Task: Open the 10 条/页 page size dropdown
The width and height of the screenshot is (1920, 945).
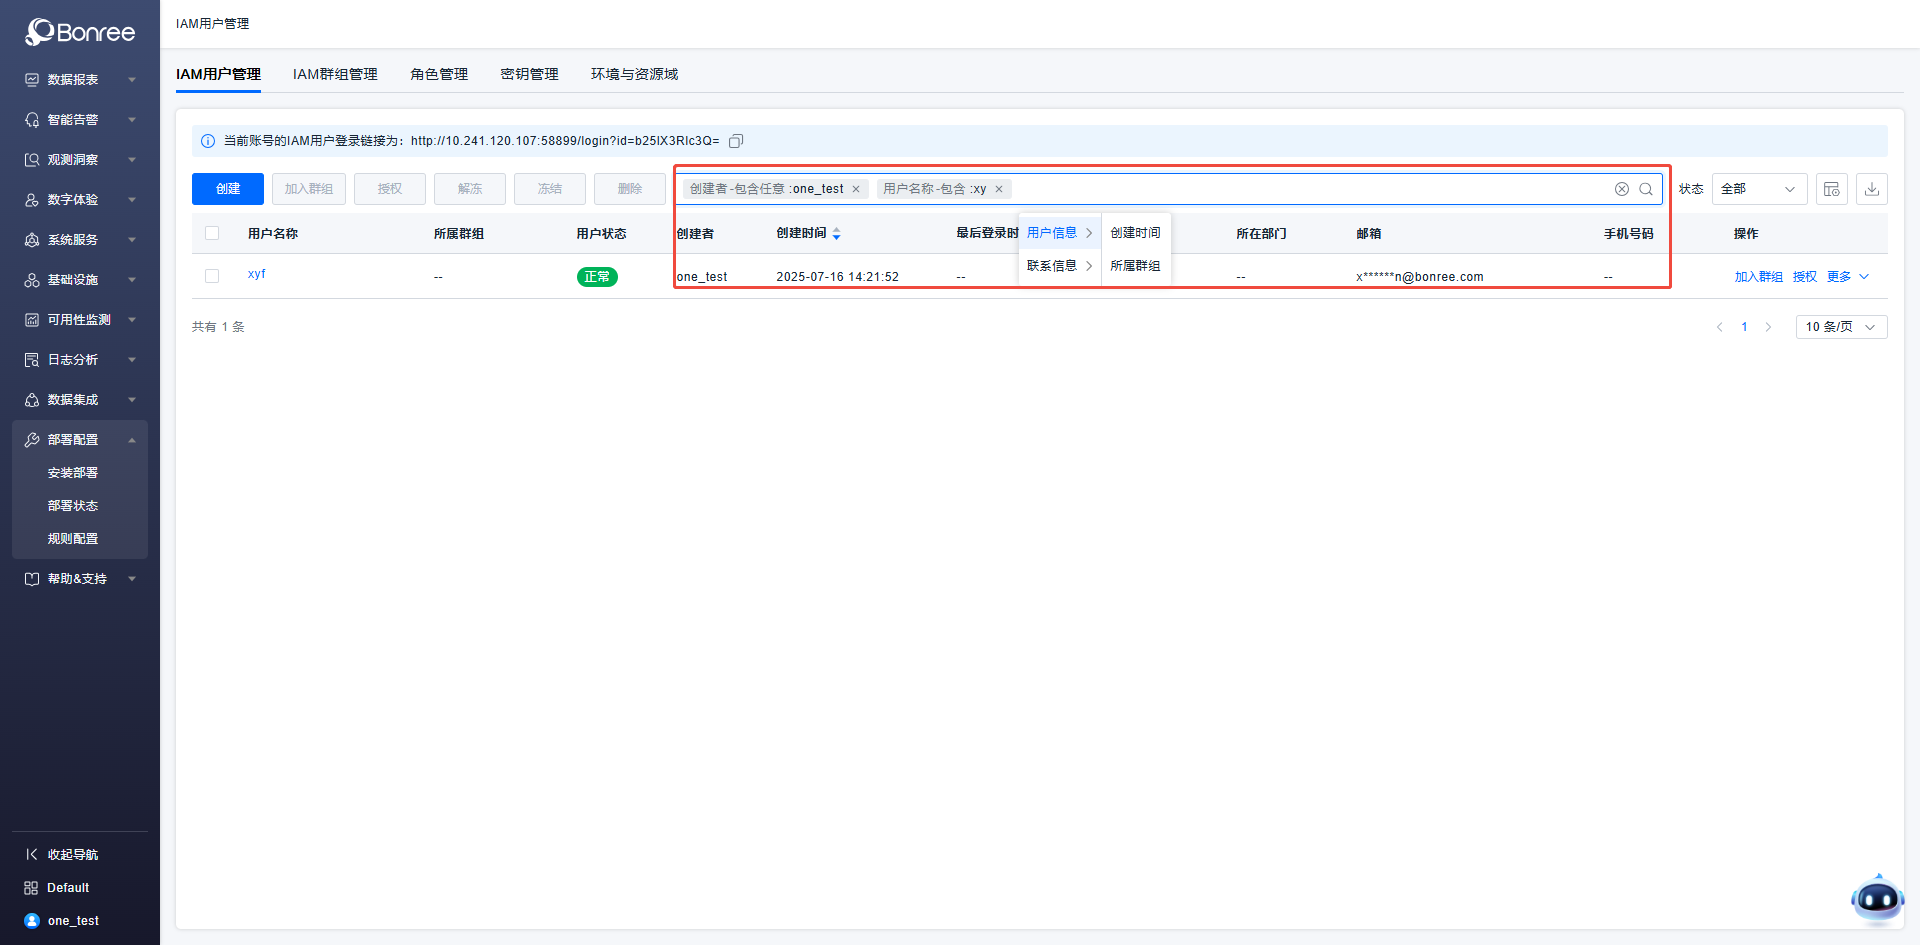Action: [x=1840, y=327]
